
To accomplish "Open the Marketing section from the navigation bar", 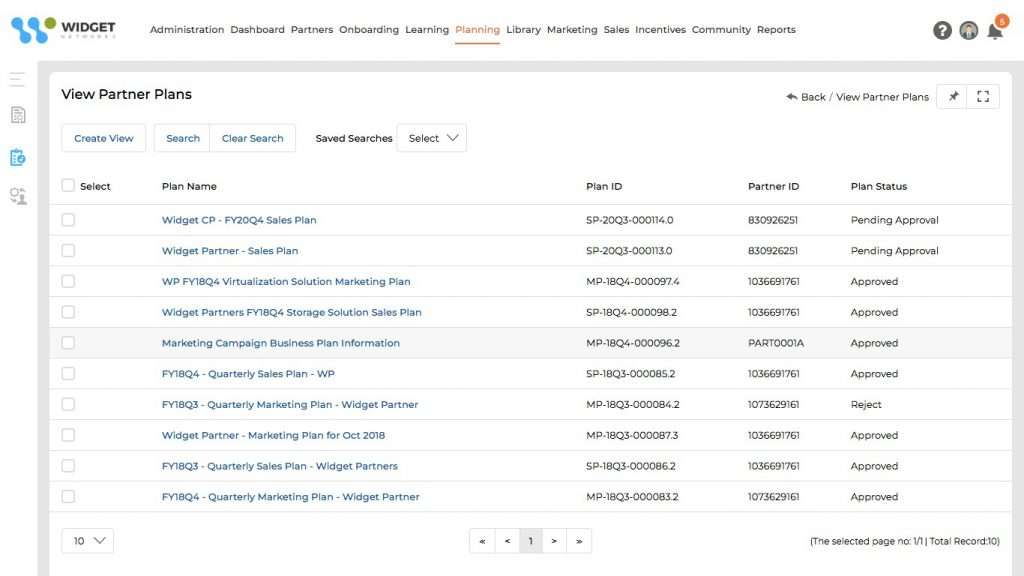I will pos(572,30).
